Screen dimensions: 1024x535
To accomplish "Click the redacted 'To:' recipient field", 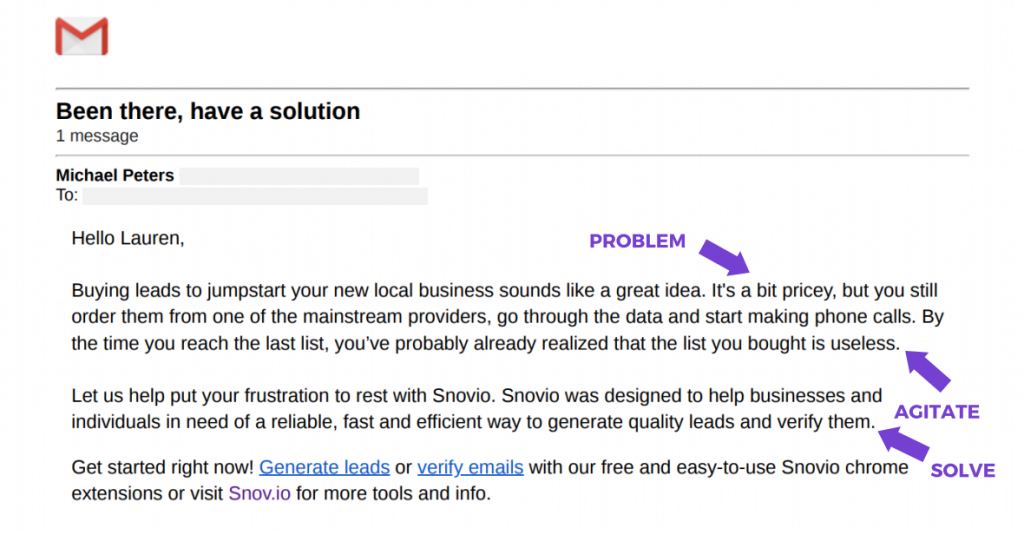I will click(x=255, y=196).
